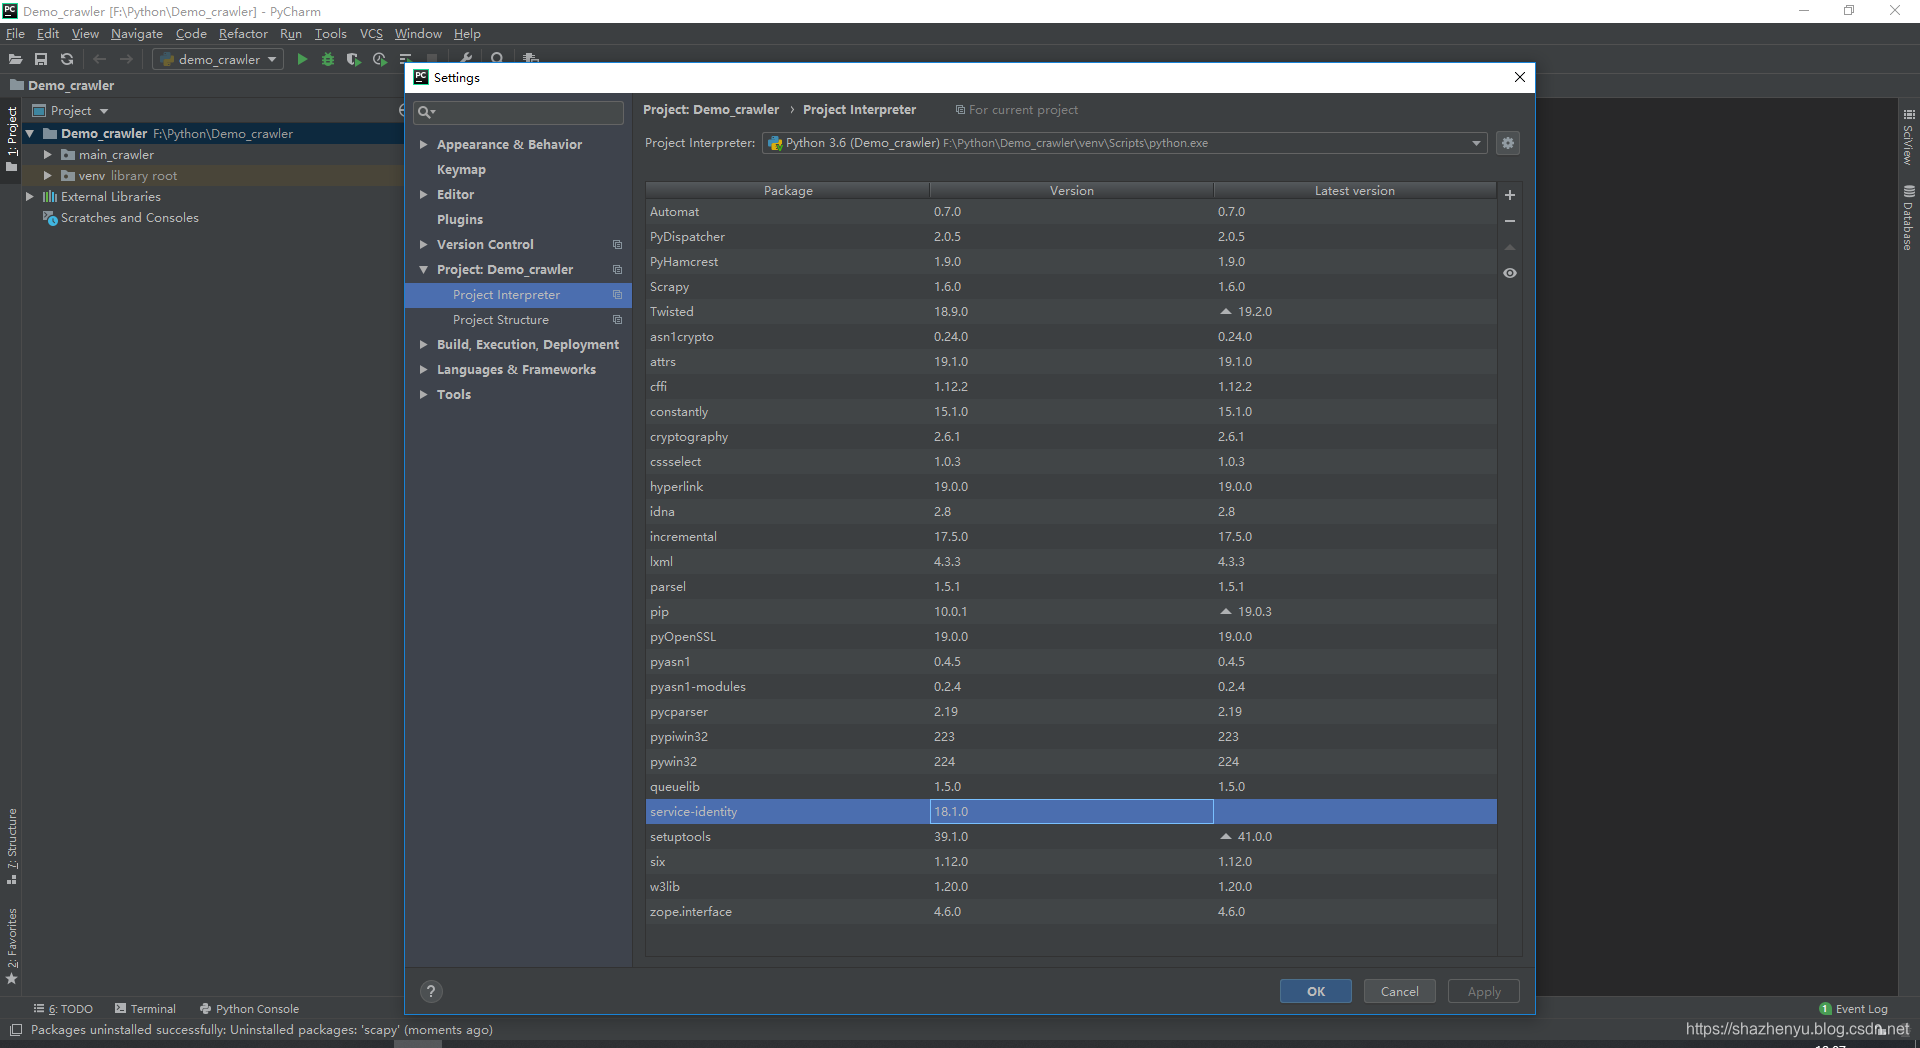This screenshot has height=1048, width=1920.
Task: Open the Event Log panel
Action: 1853,1009
